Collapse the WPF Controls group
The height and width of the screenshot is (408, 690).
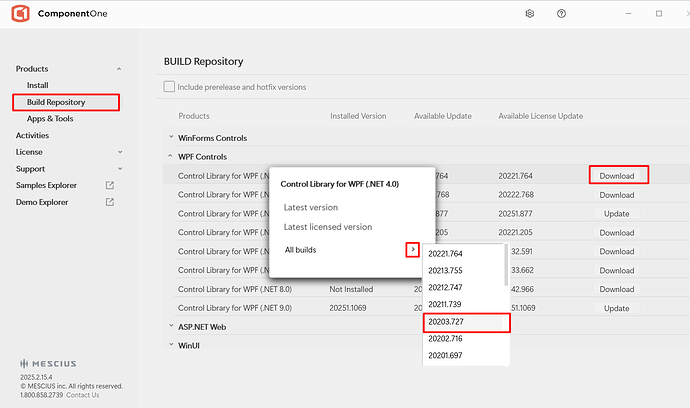point(170,156)
